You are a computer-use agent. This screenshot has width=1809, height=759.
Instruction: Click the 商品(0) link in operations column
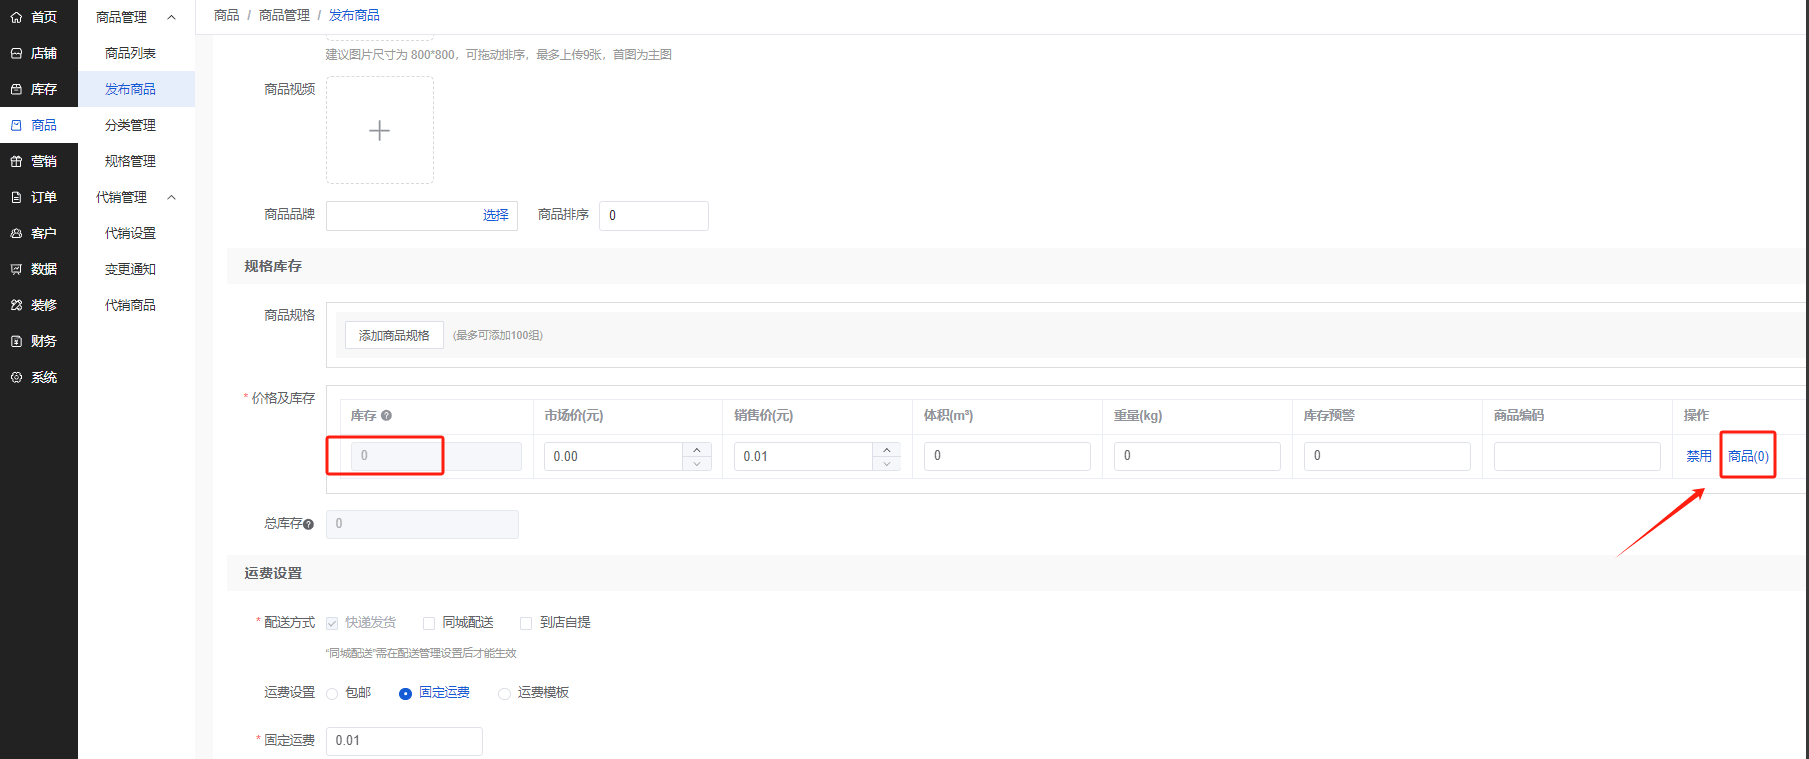(1748, 456)
